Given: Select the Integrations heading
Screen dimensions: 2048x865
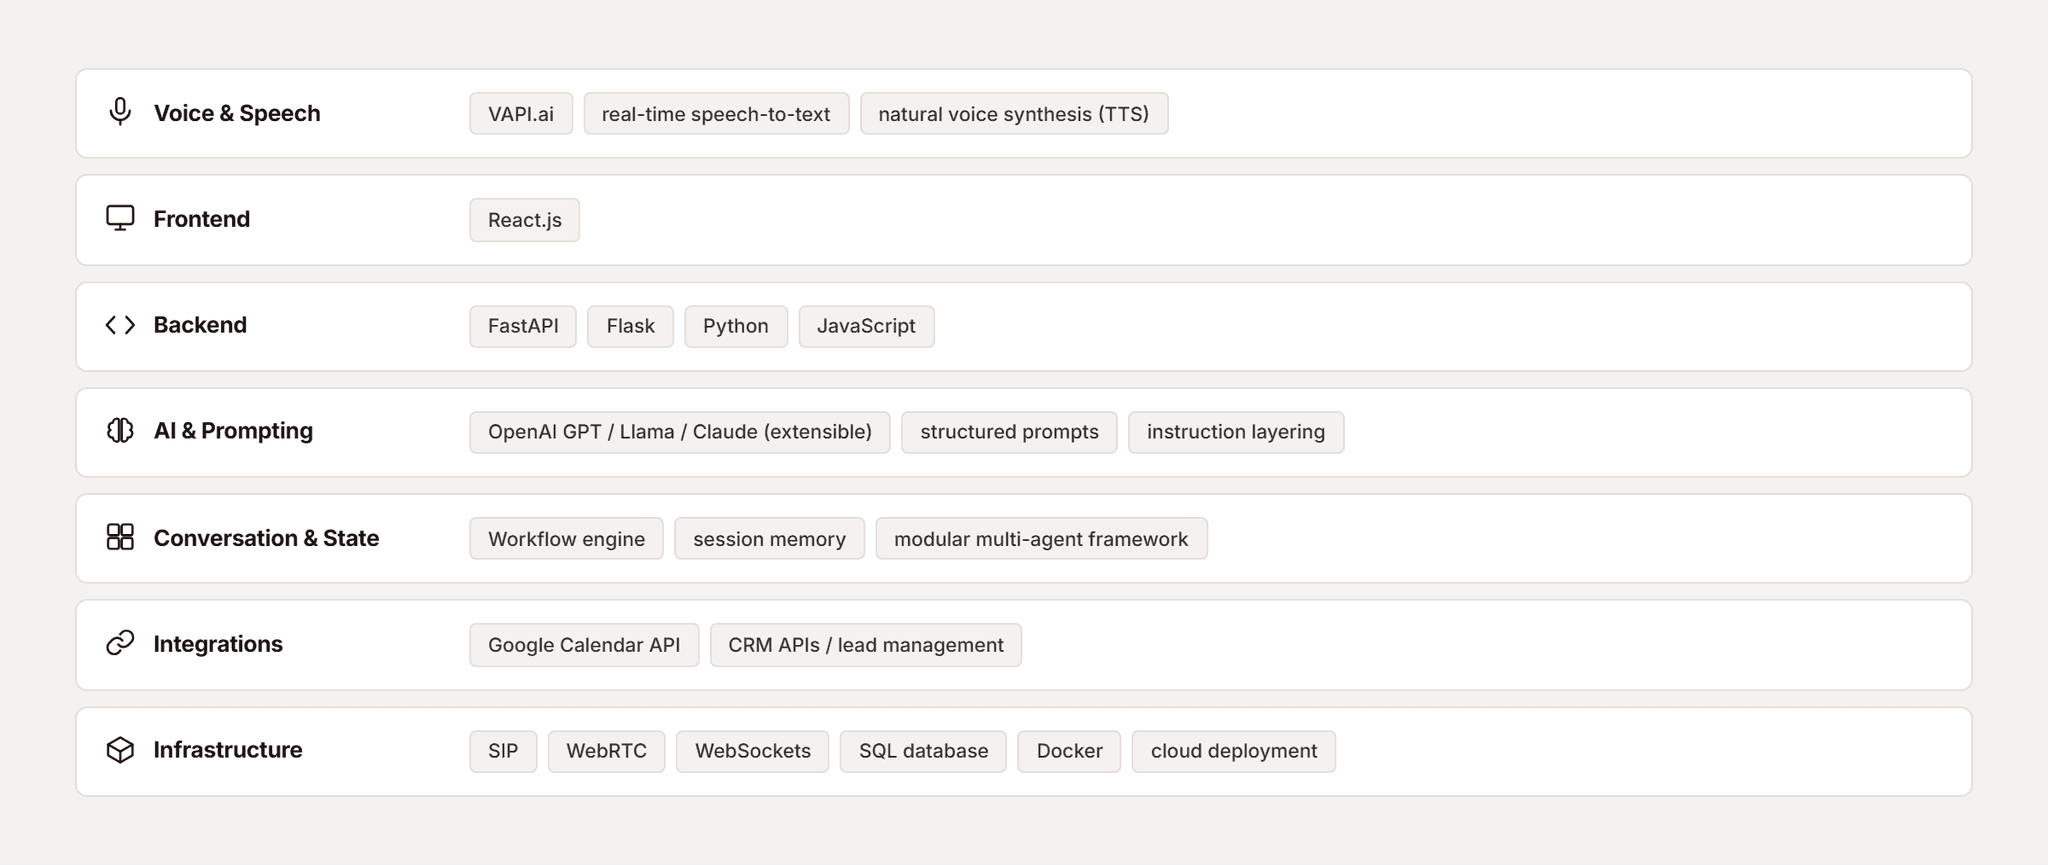Looking at the screenshot, I should (218, 644).
